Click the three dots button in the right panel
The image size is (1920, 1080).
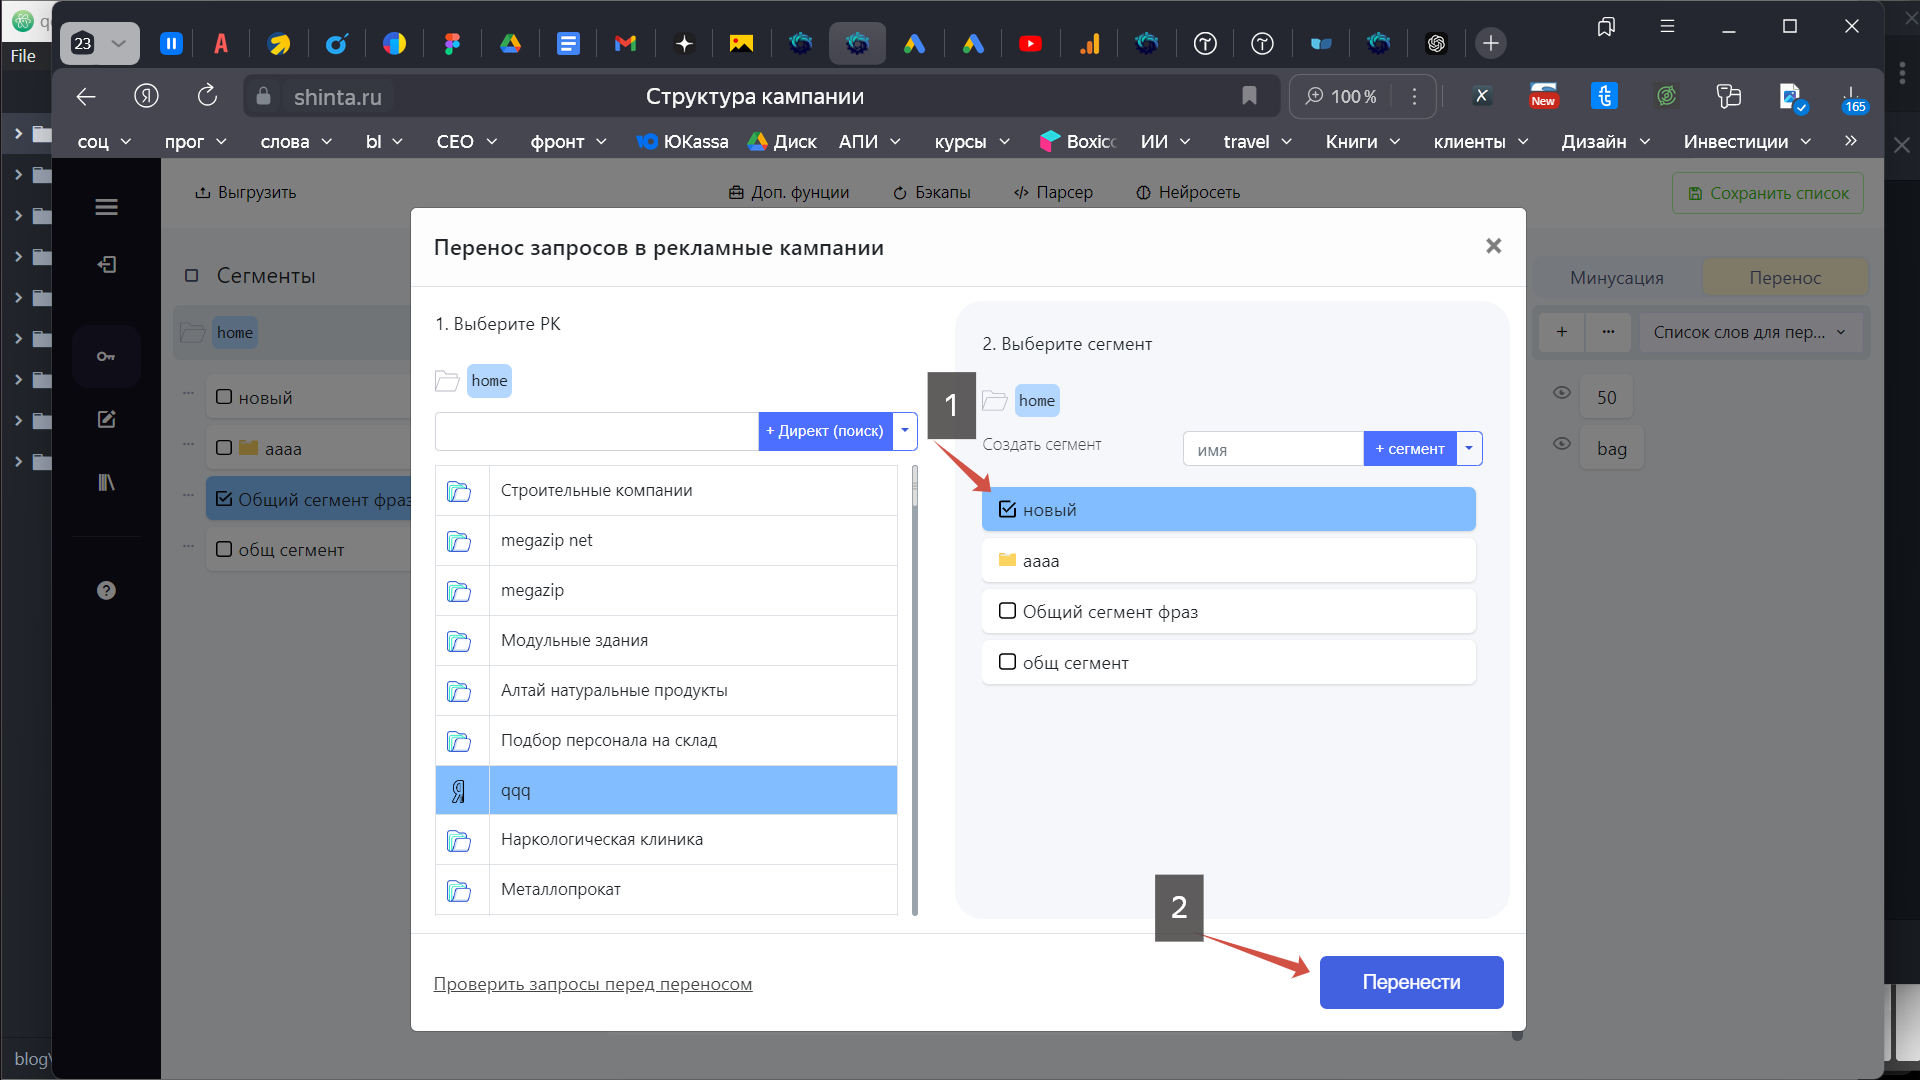1608,332
